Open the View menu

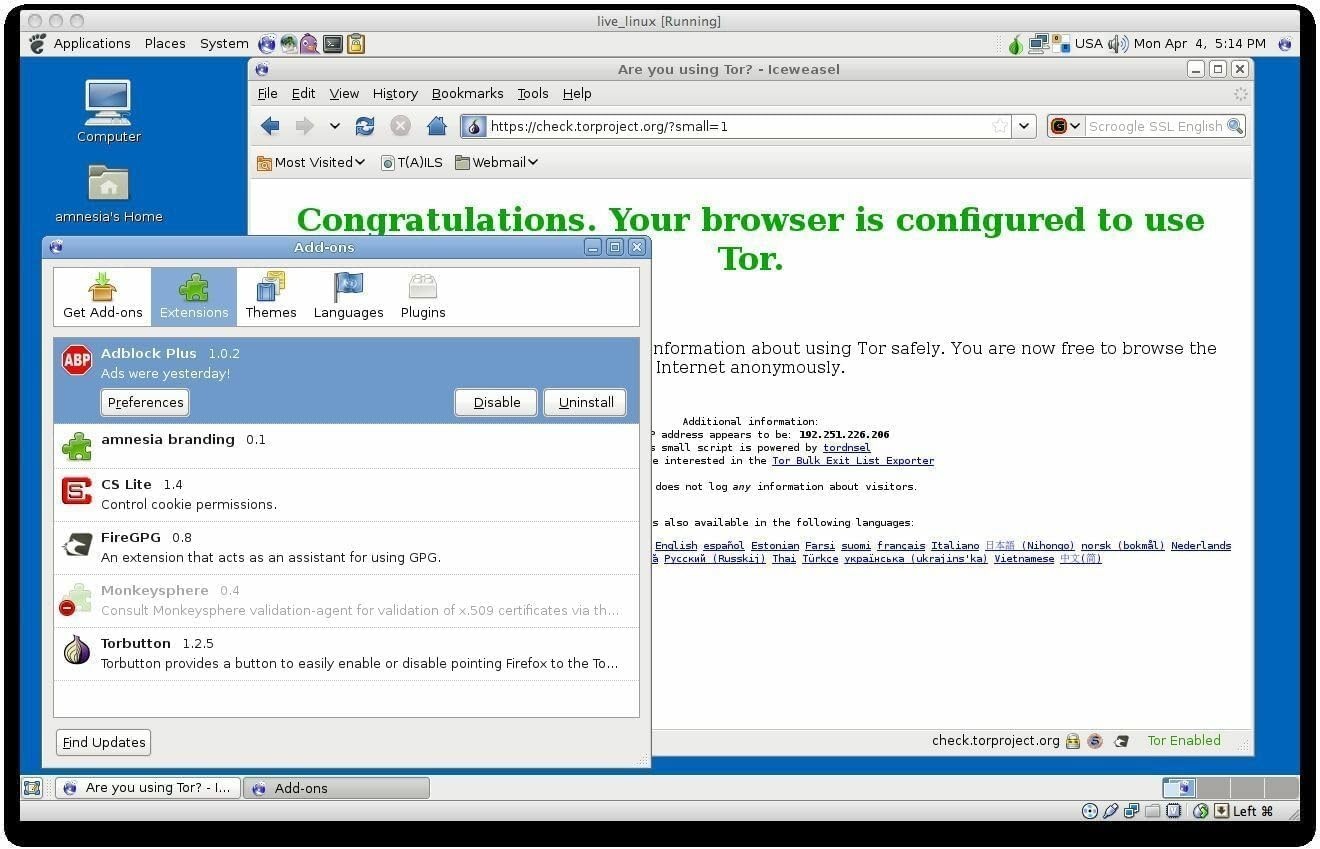pyautogui.click(x=344, y=93)
